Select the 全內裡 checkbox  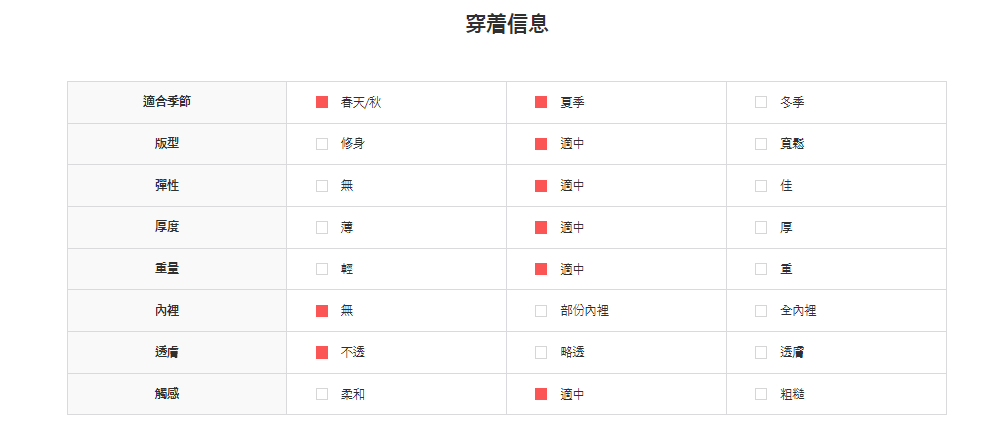point(761,311)
